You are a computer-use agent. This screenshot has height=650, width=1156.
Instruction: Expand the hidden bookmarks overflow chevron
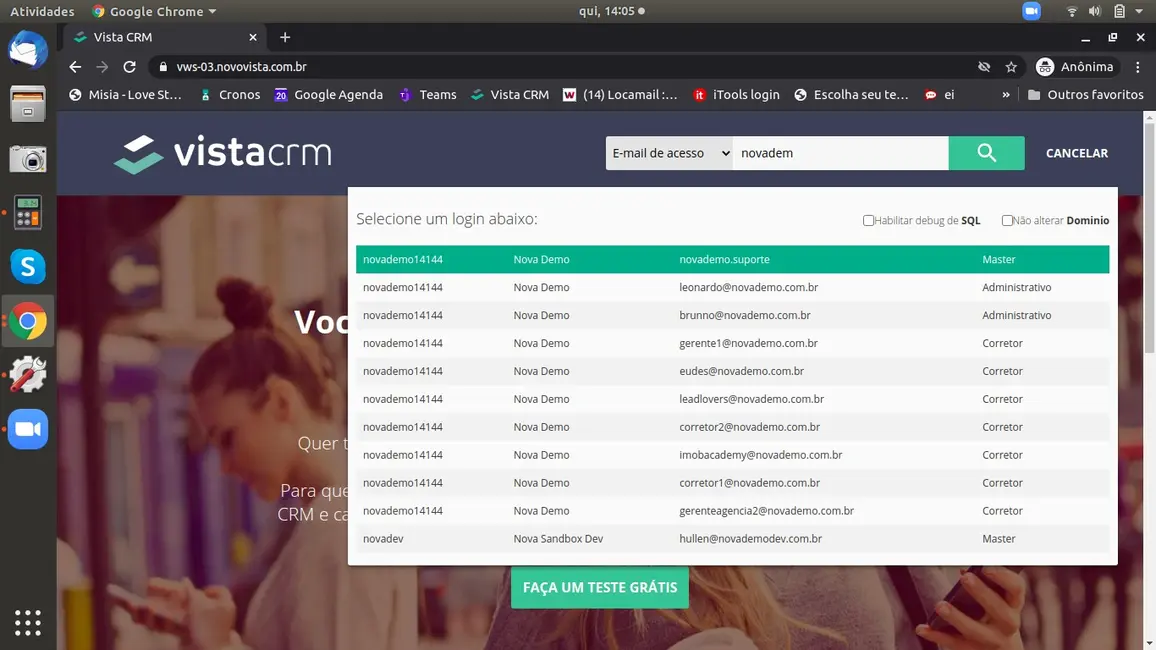point(1005,95)
